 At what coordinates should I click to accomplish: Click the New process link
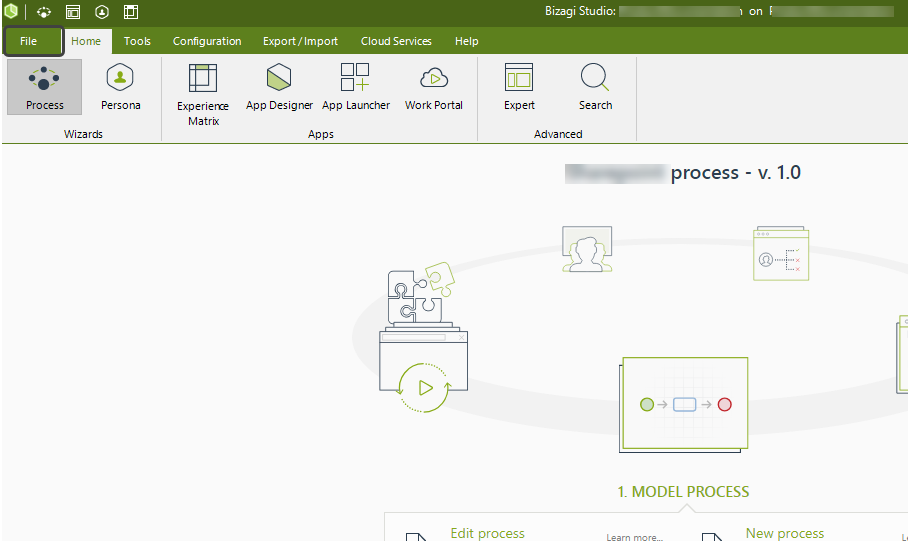coord(785,533)
